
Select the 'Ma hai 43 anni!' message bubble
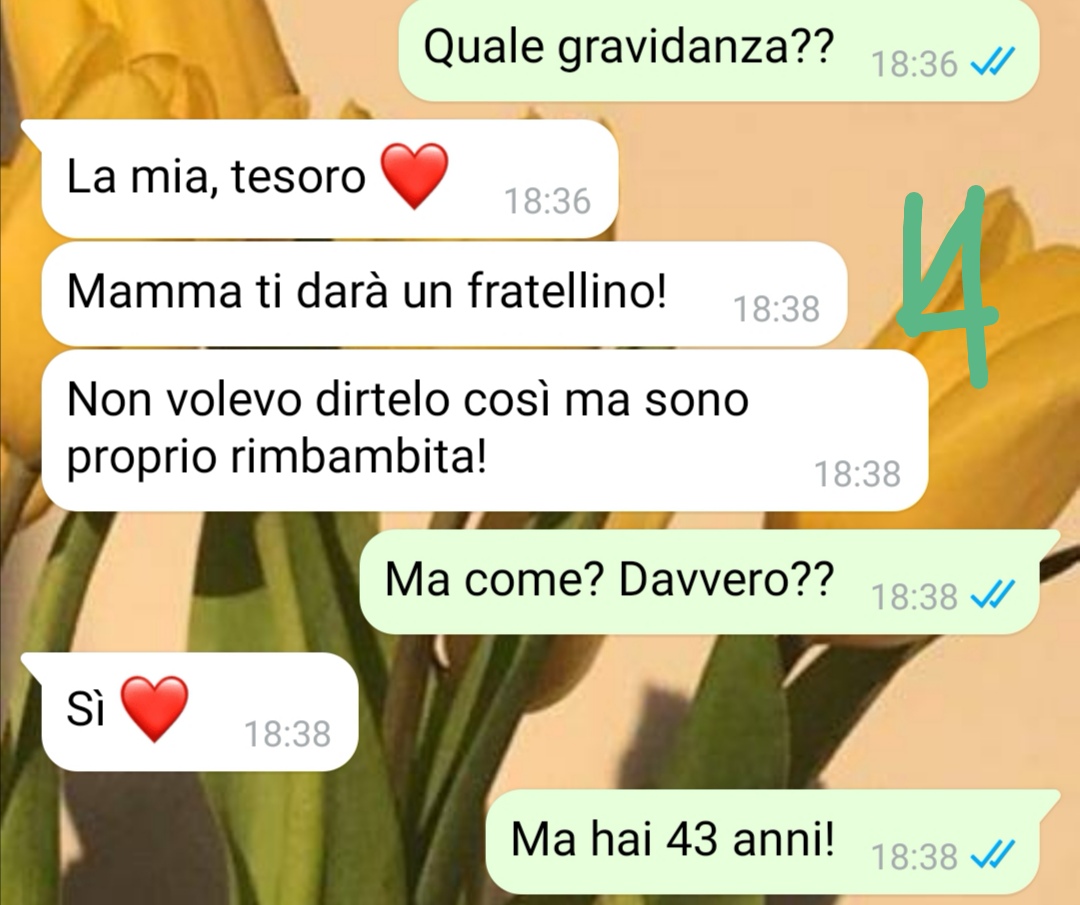click(771, 842)
